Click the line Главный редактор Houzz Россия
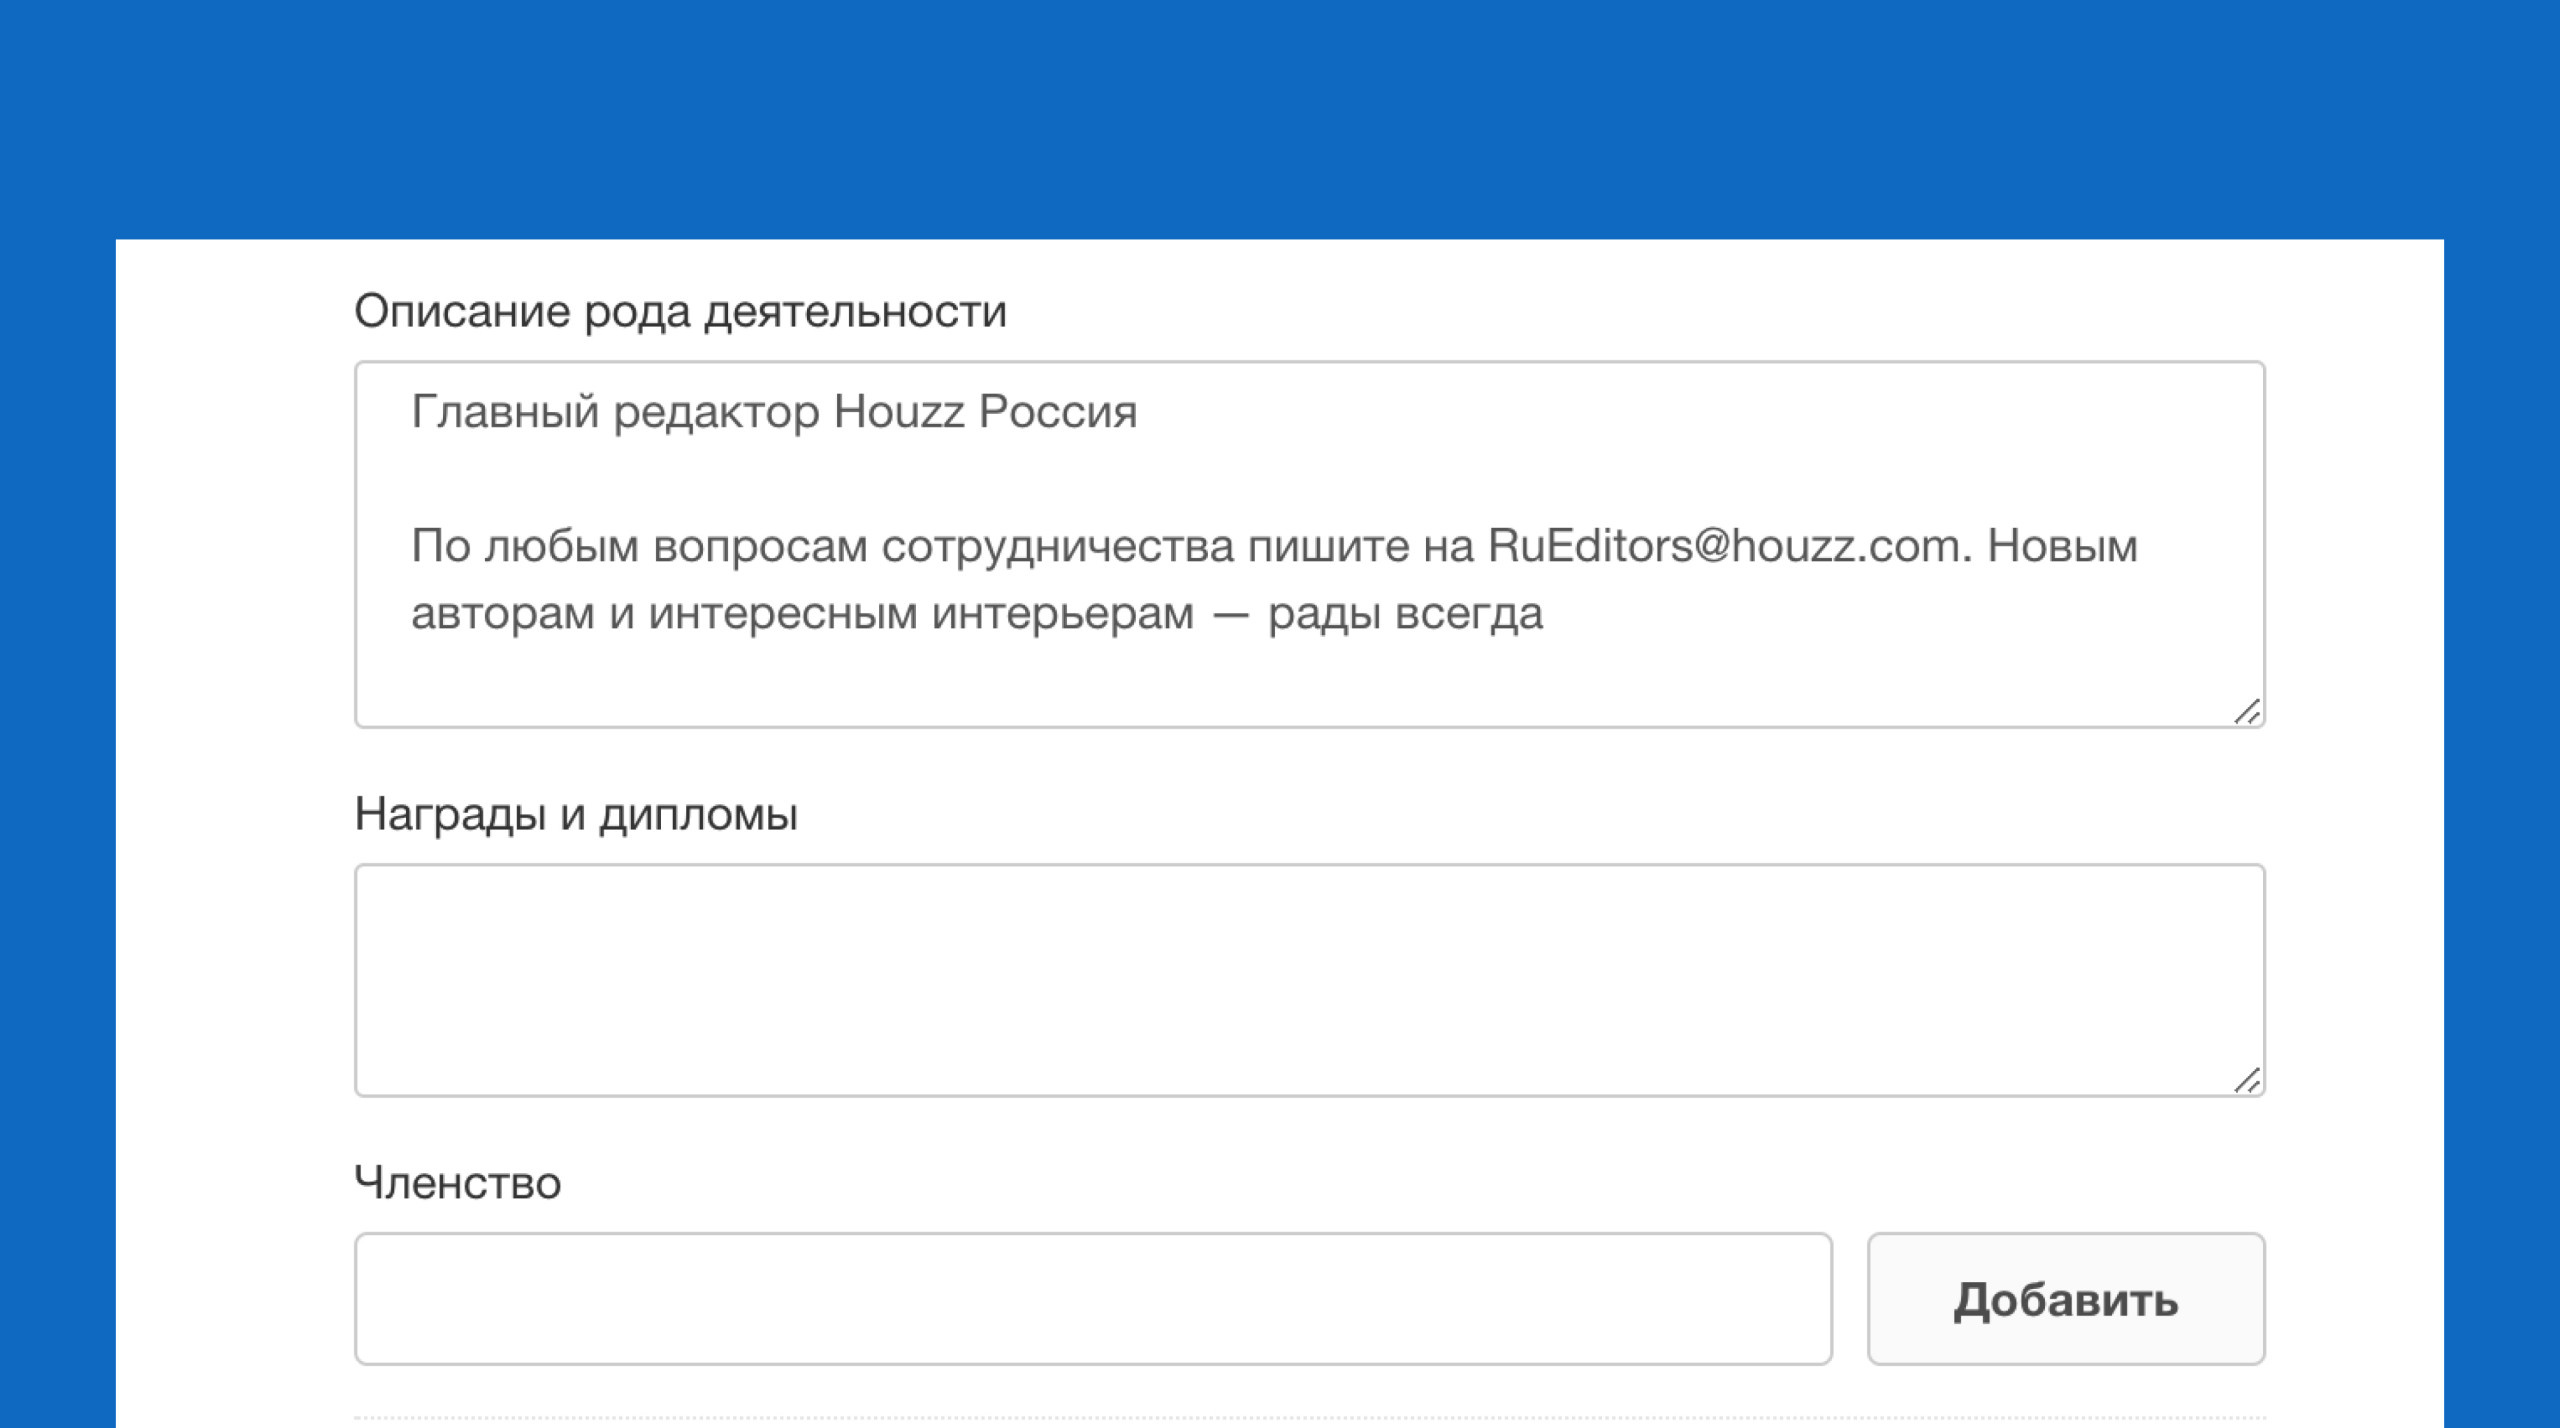This screenshot has width=2560, height=1428. coord(774,412)
